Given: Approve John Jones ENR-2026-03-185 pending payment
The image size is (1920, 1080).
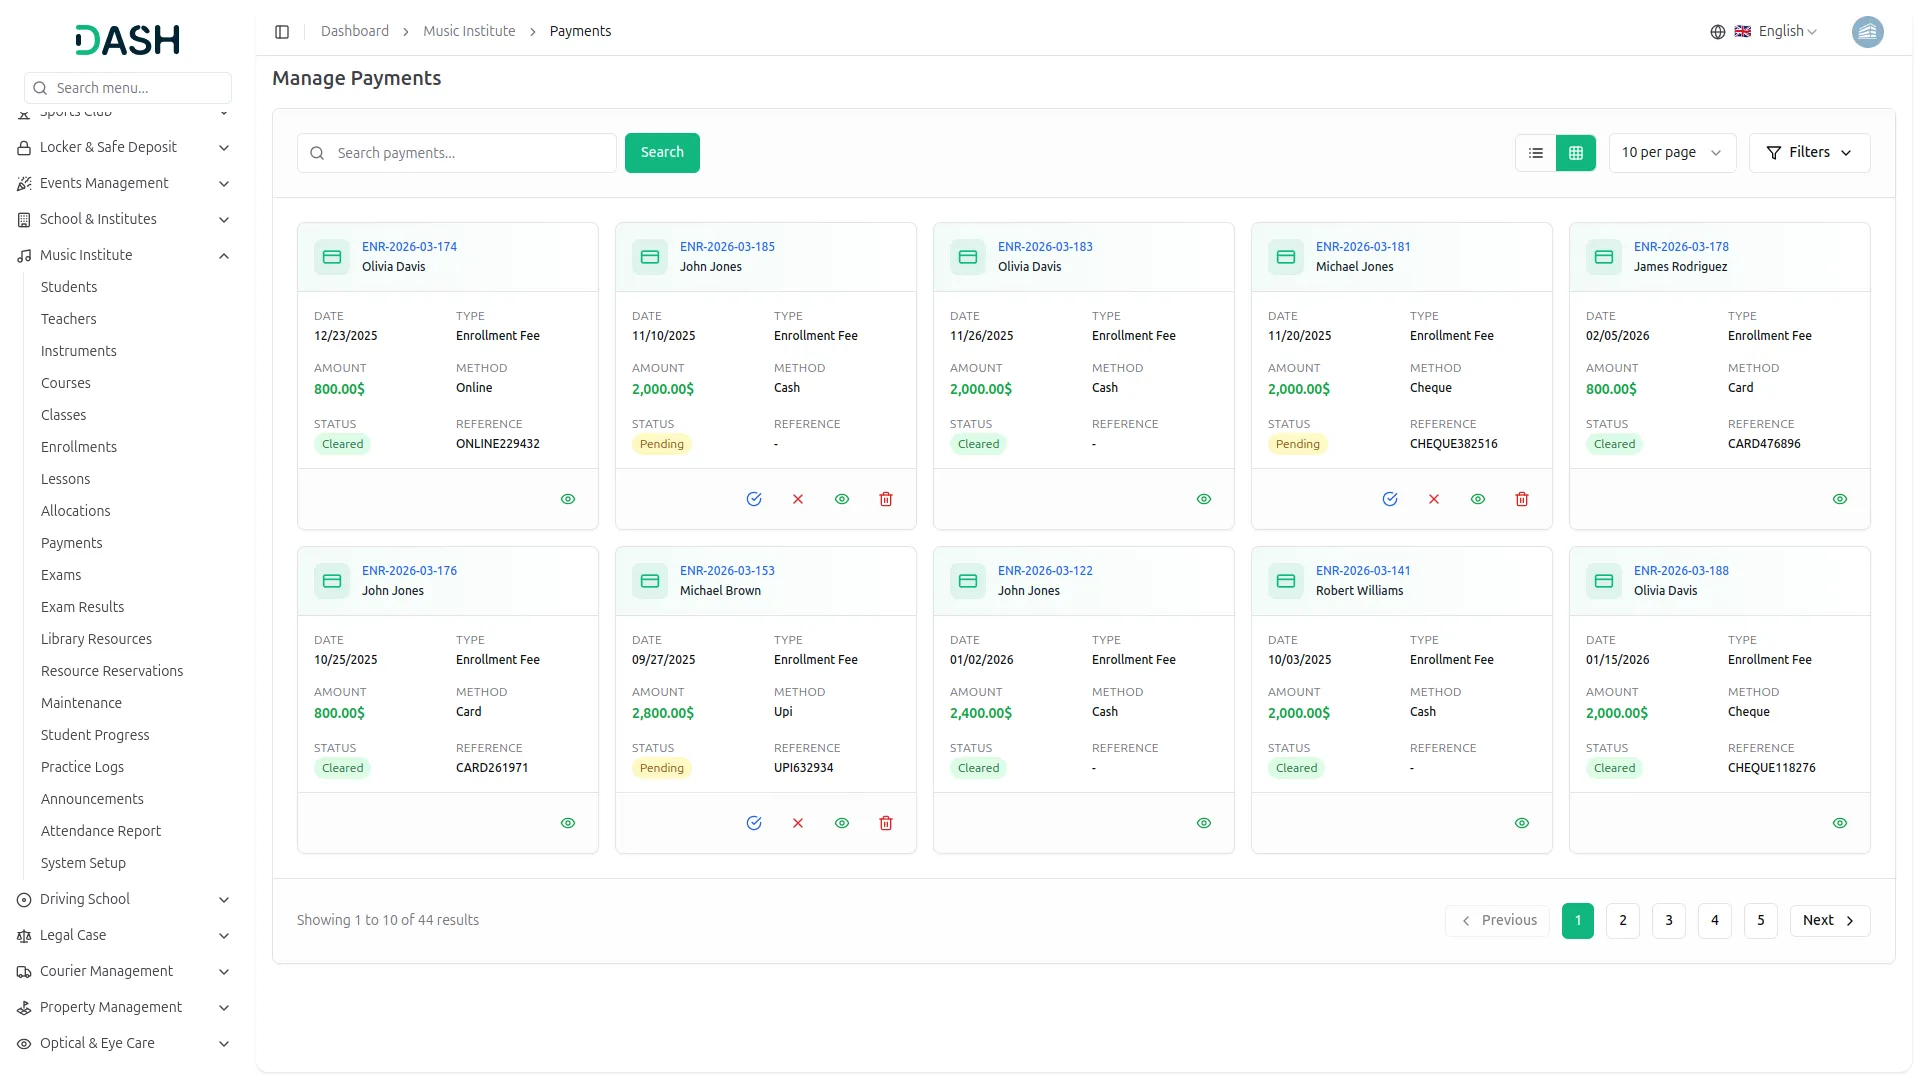Looking at the screenshot, I should click(754, 499).
